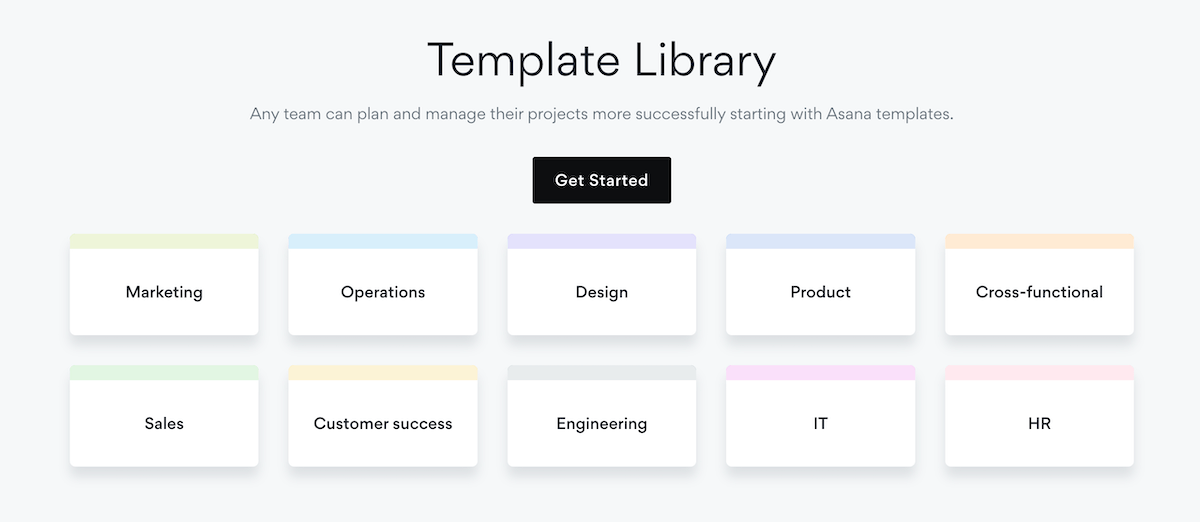Choose the Product template category
The height and width of the screenshot is (522, 1200).
[x=820, y=292]
